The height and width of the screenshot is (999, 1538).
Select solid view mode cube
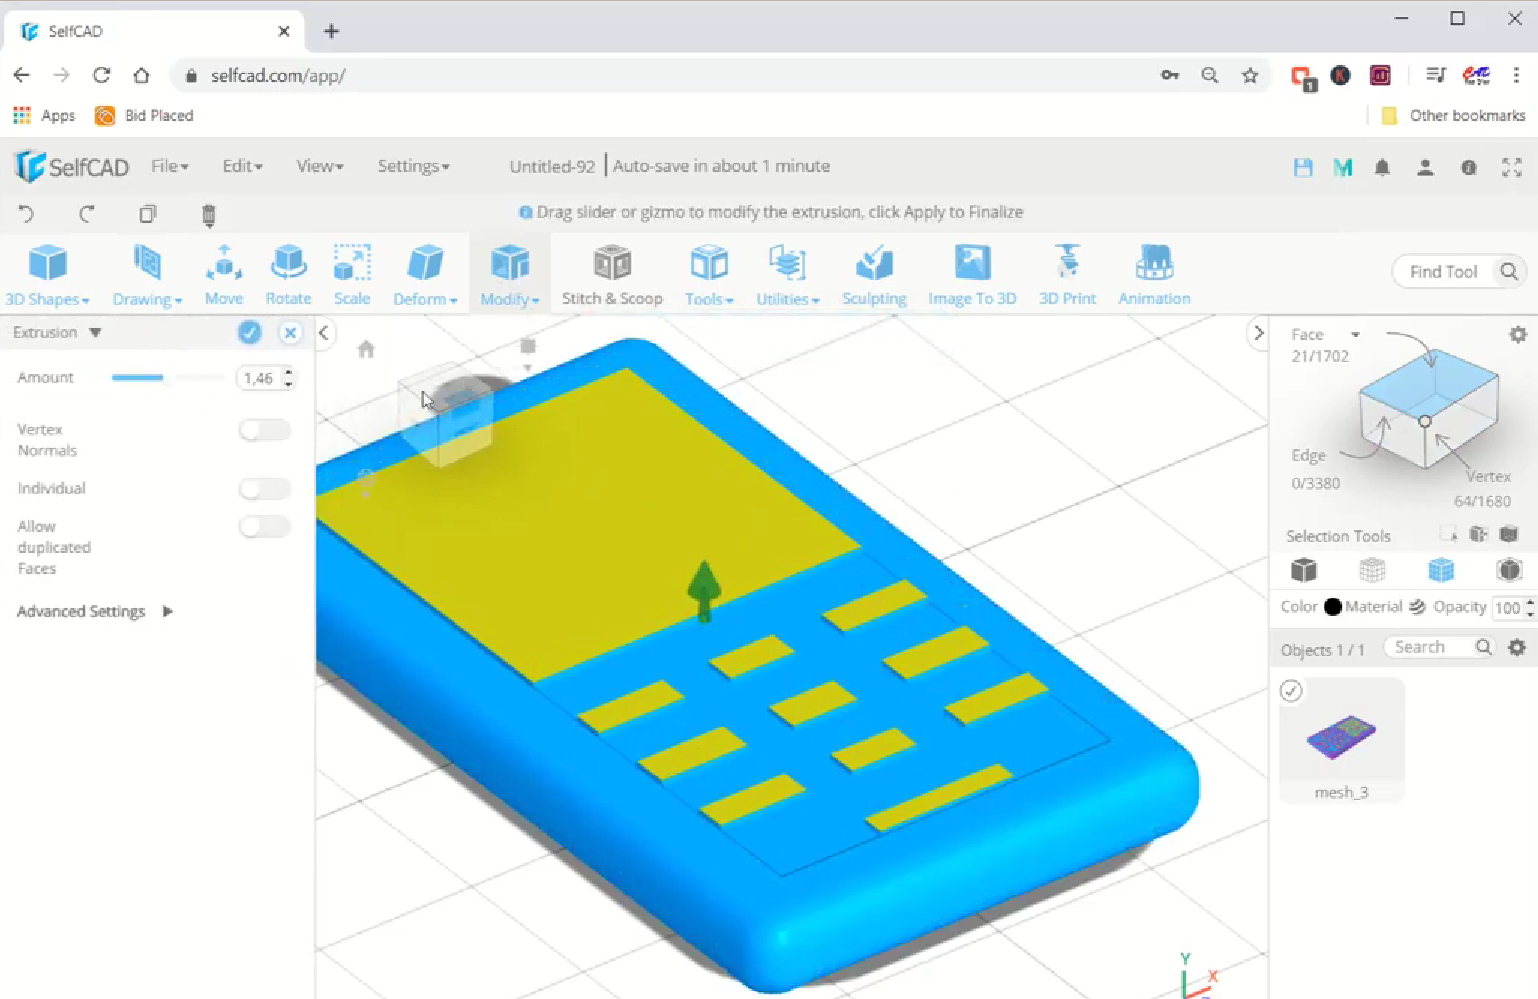pos(1304,570)
